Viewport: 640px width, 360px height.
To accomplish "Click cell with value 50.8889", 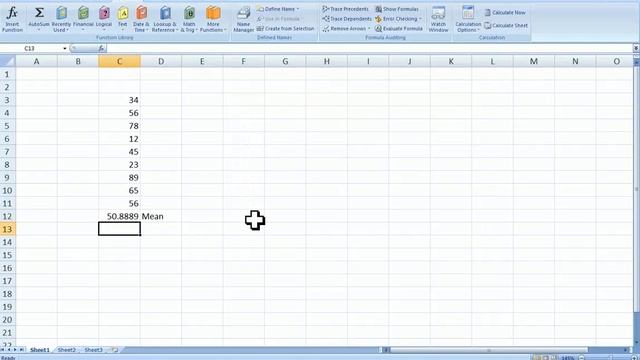I will coord(119,216).
